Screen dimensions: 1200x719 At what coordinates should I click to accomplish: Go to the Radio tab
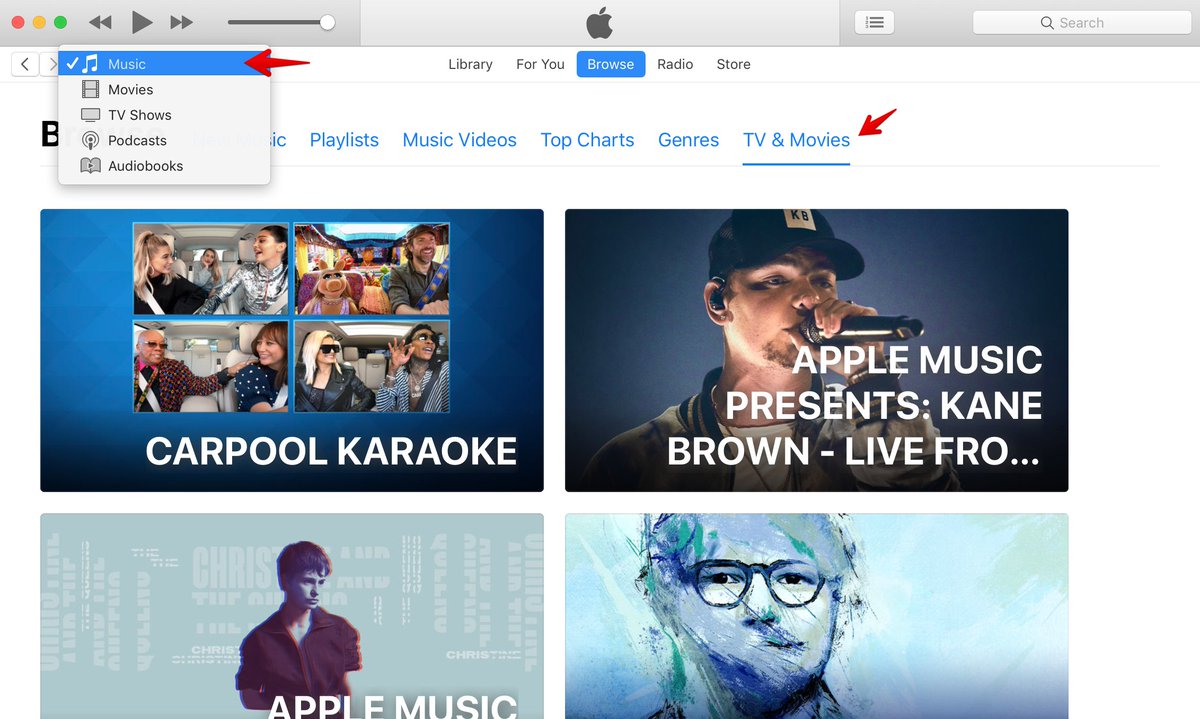click(675, 64)
